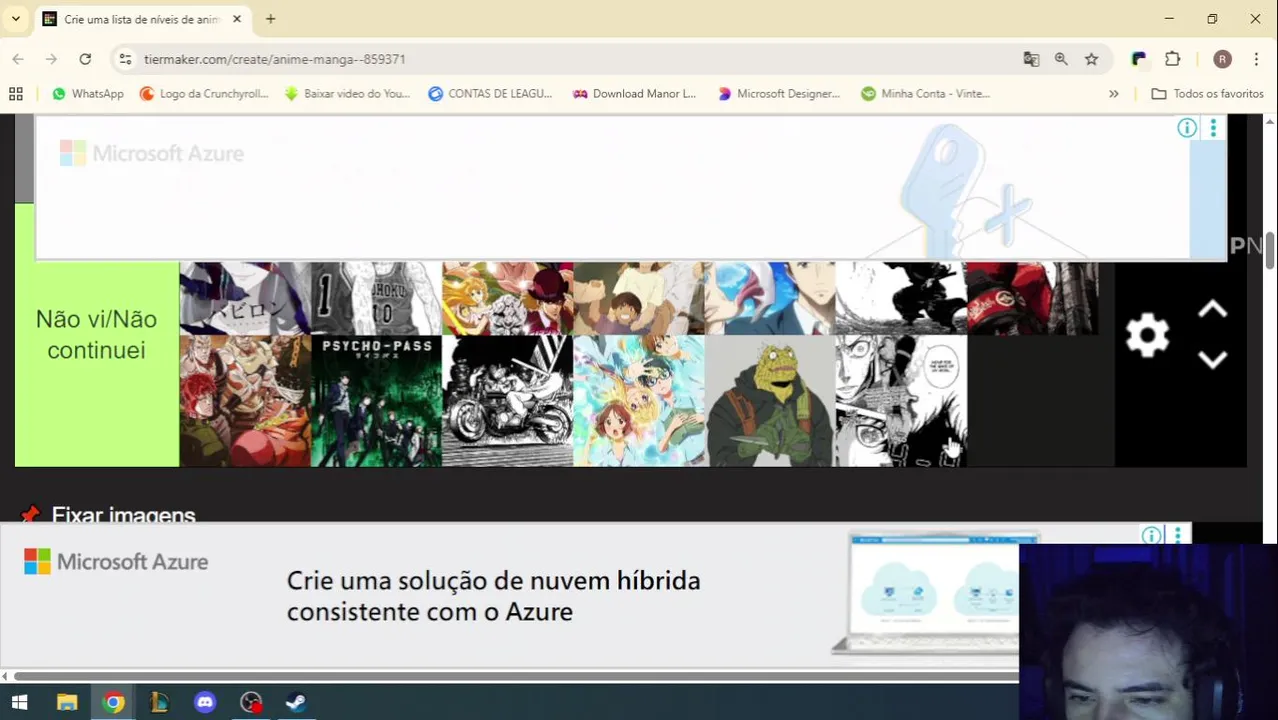Open the colored extension icon beside Extensions
Image resolution: width=1278 pixels, height=720 pixels.
[1139, 59]
